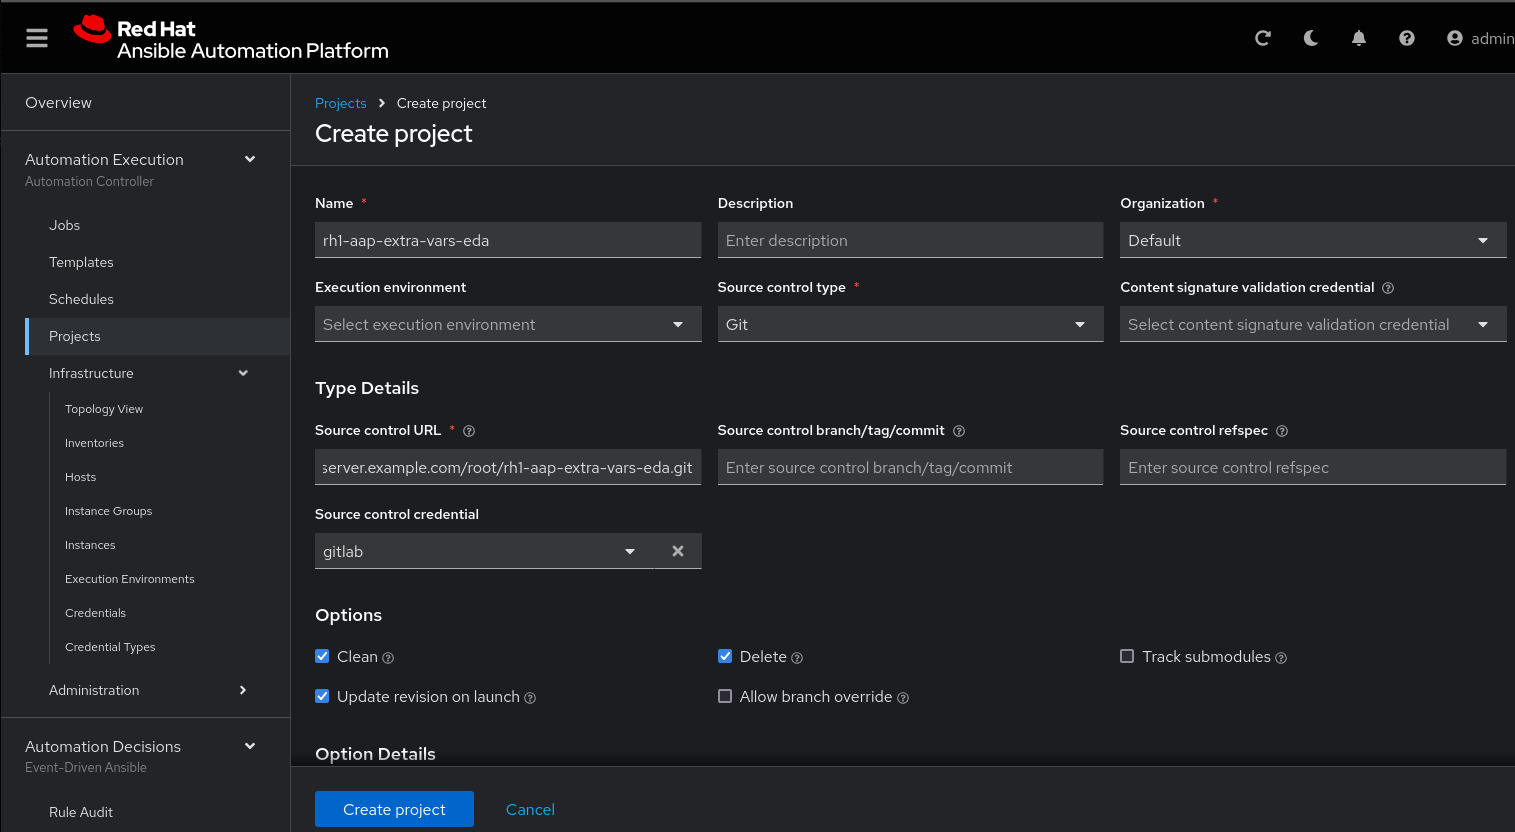
Task: Collapse the Automation Decisions section
Action: (x=250, y=746)
